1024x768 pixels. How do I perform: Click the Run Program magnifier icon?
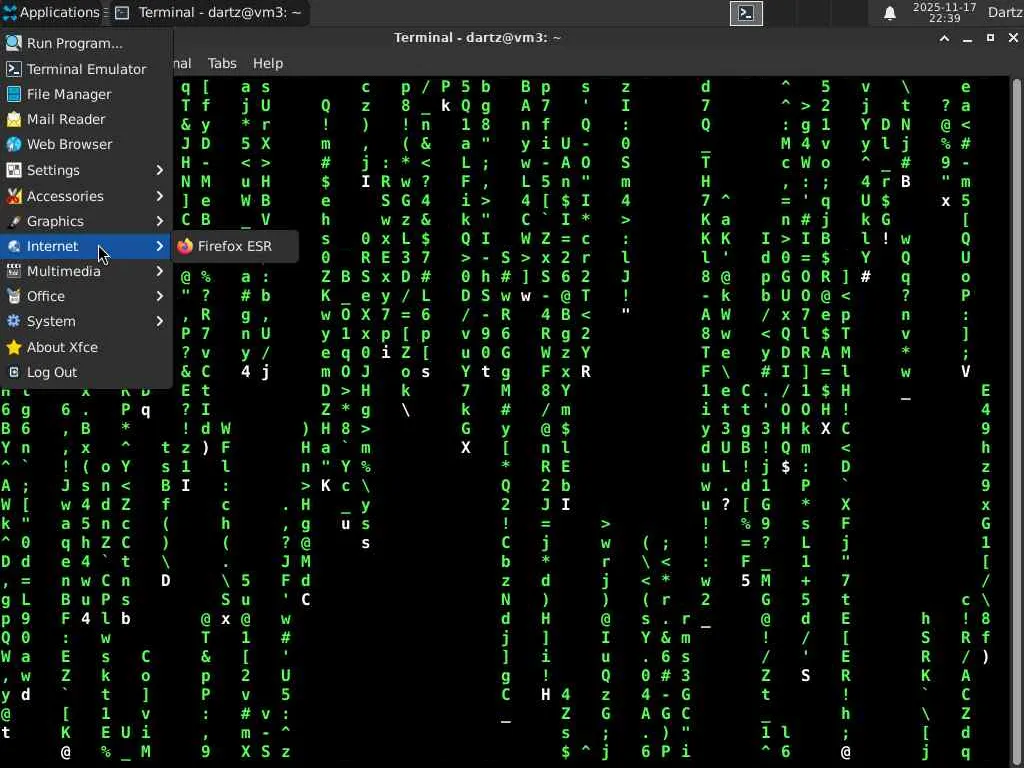click(14, 43)
